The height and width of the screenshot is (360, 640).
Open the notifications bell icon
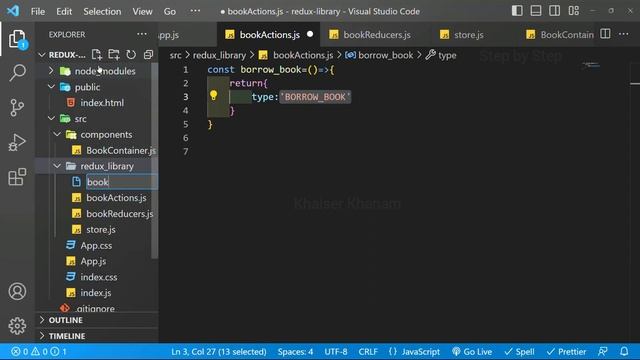(624, 351)
